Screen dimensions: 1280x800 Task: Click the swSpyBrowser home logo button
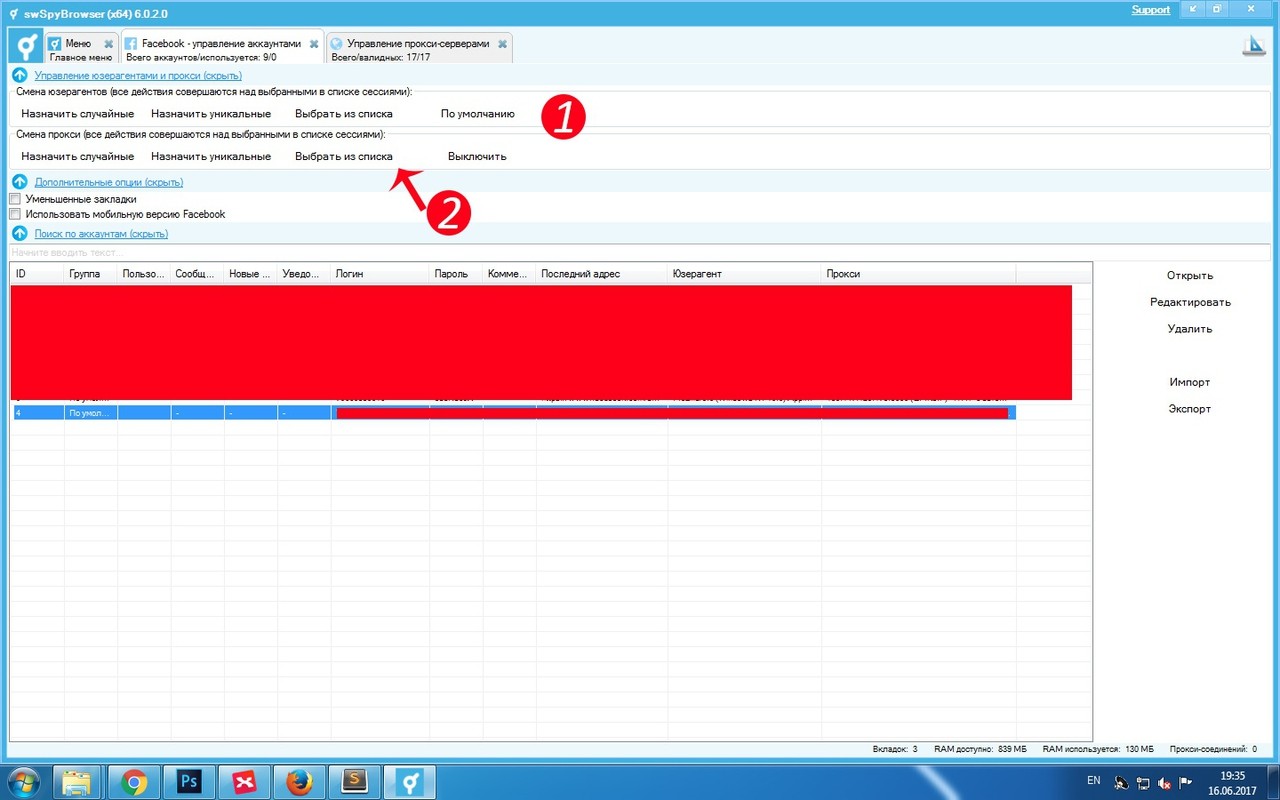coord(26,47)
